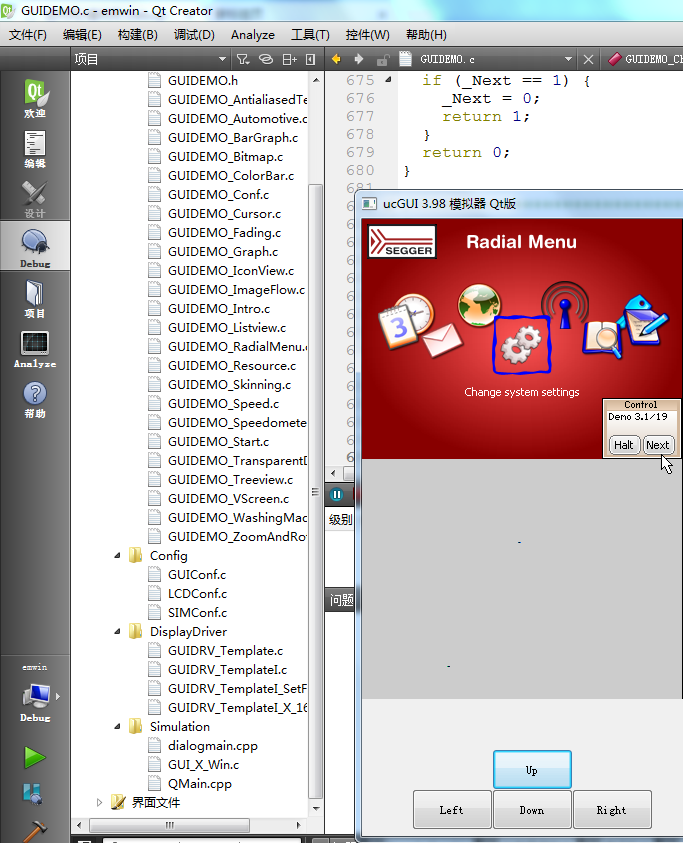Open the 调试(D) menu
The height and width of the screenshot is (843, 683).
(194, 34)
